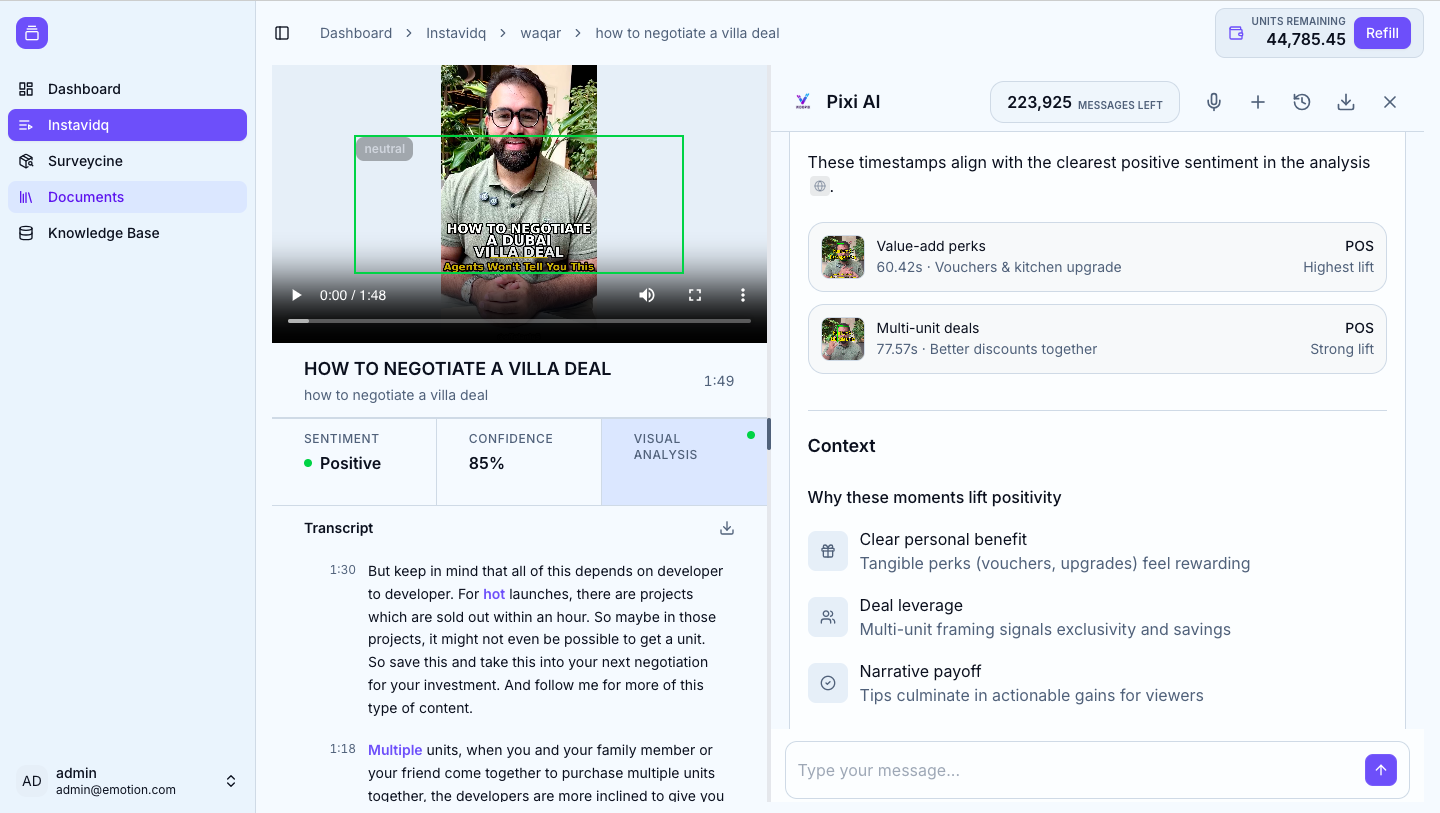Open Surveycine from the sidebar
This screenshot has height=813, width=1440.
pos(127,161)
